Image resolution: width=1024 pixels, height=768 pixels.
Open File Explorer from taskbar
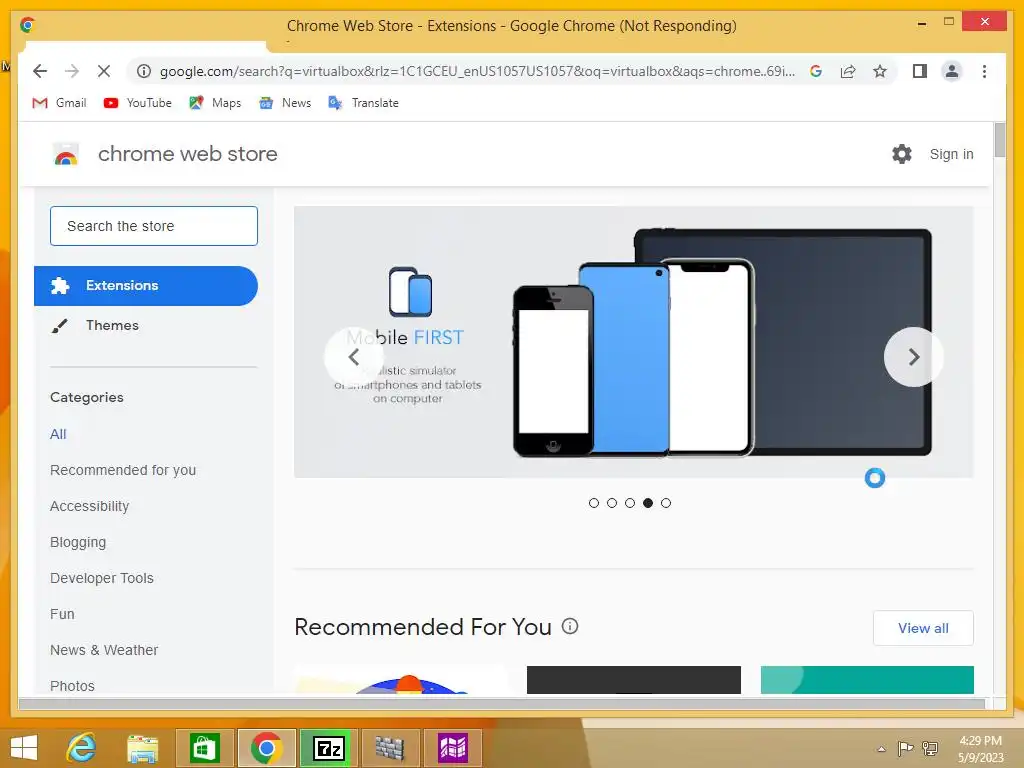click(x=142, y=748)
